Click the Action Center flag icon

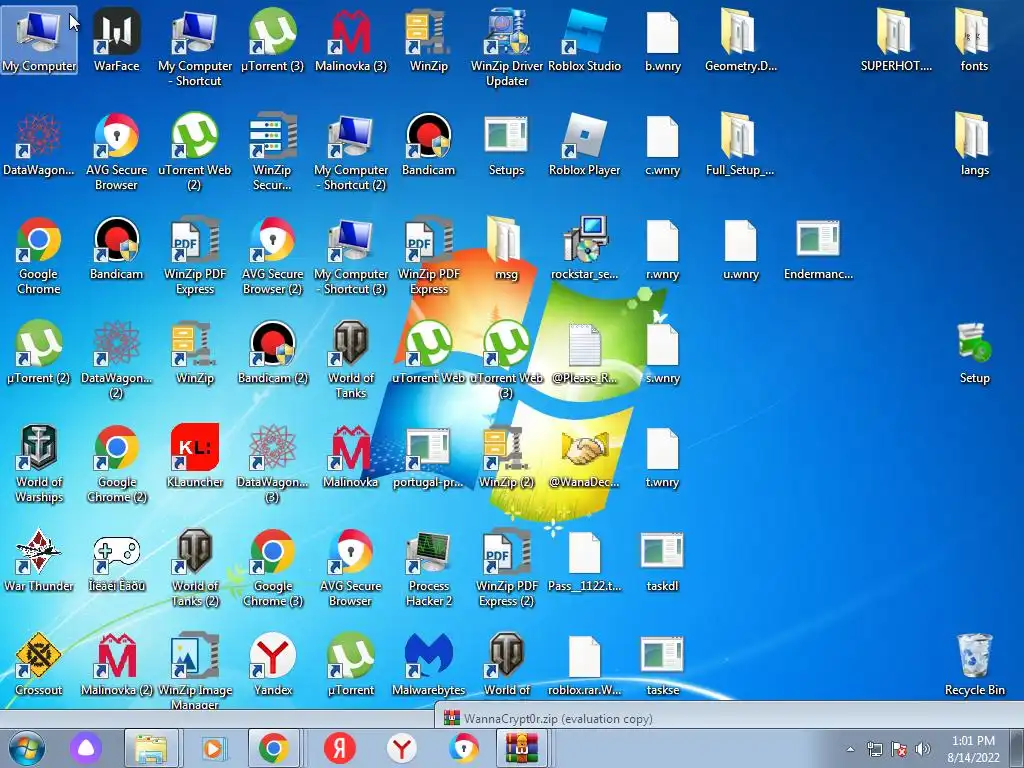(899, 749)
